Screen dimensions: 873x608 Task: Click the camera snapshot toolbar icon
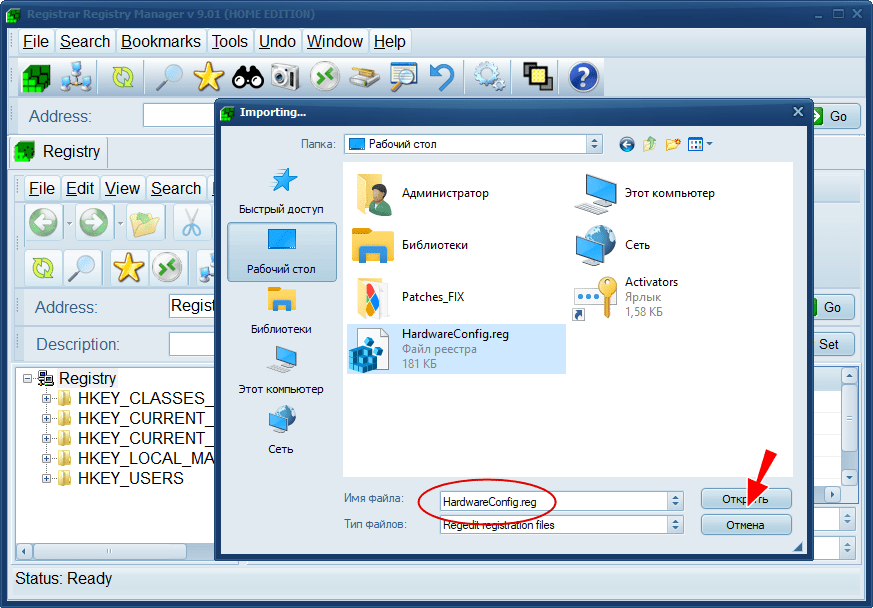[x=286, y=77]
